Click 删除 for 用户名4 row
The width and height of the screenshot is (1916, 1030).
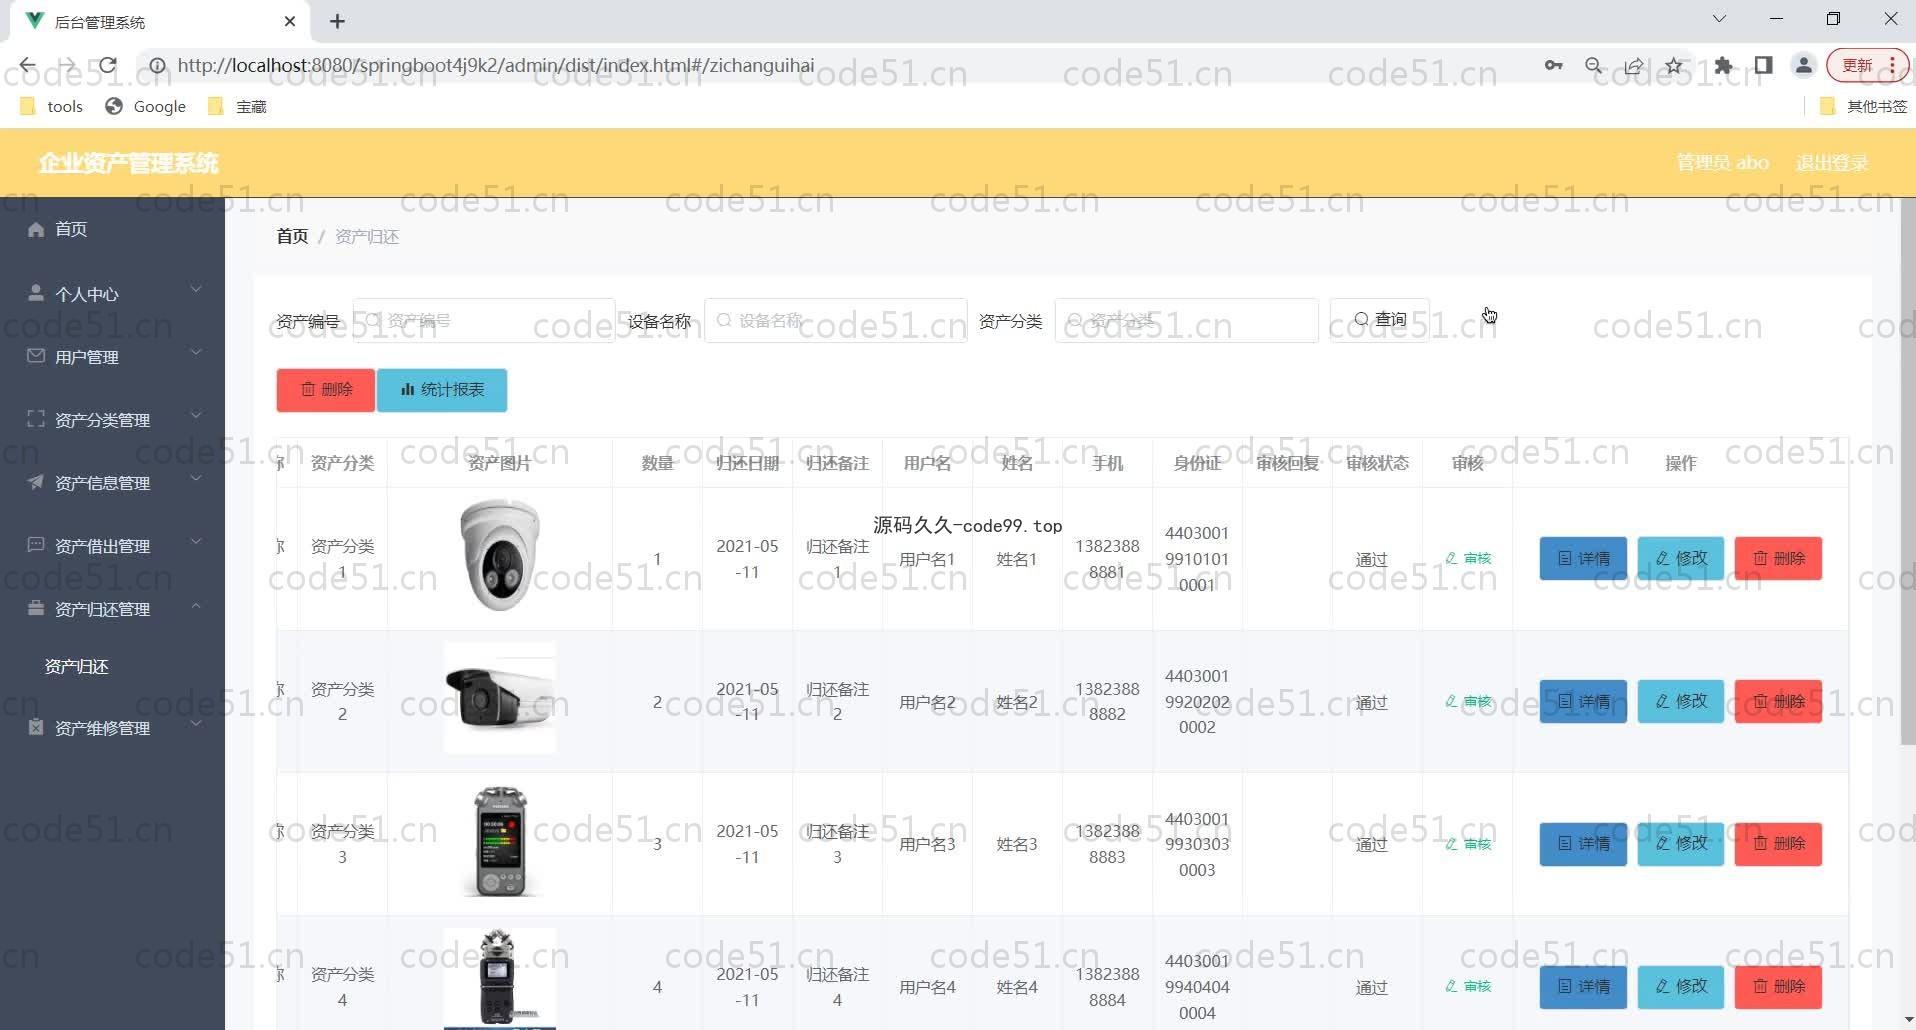click(1778, 987)
